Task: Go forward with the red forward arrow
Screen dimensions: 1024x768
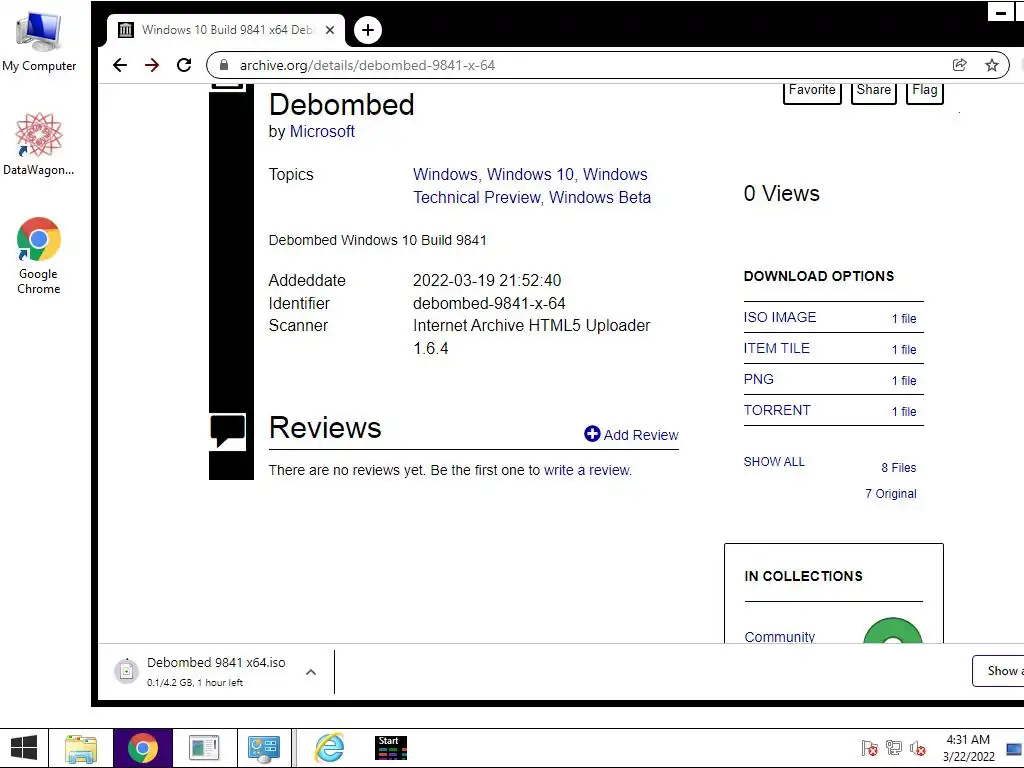Action: click(152, 65)
